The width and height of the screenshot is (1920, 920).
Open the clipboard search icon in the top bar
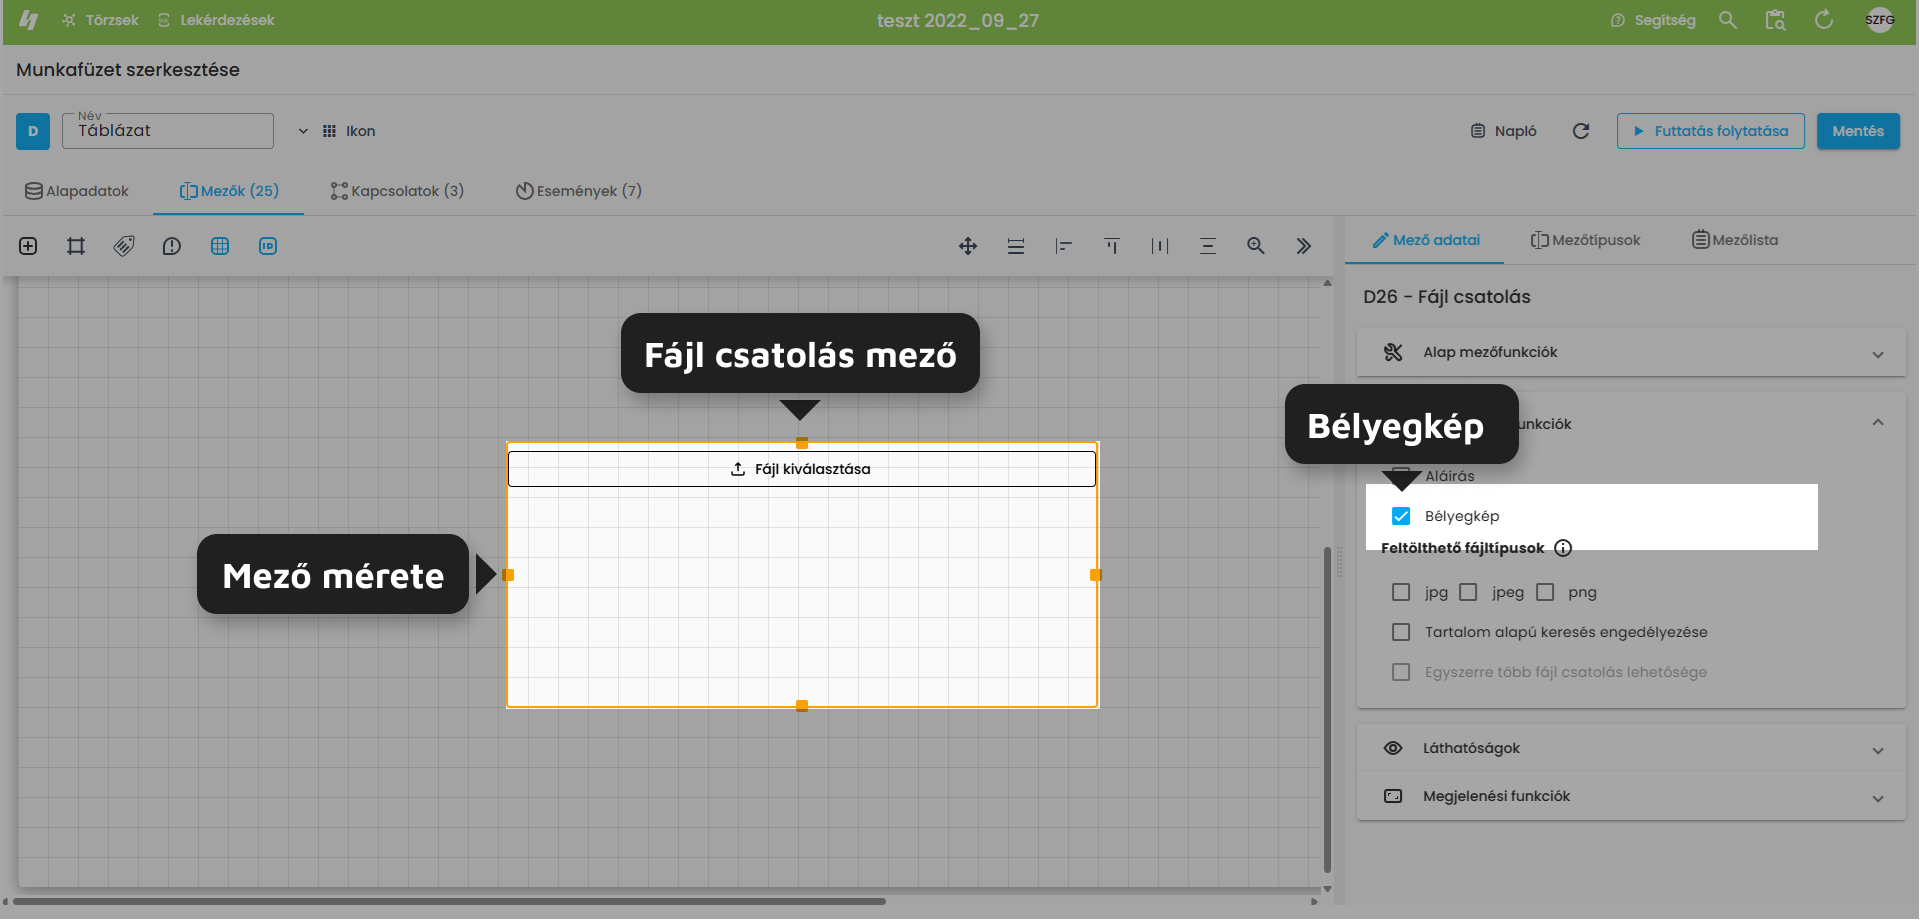point(1776,20)
